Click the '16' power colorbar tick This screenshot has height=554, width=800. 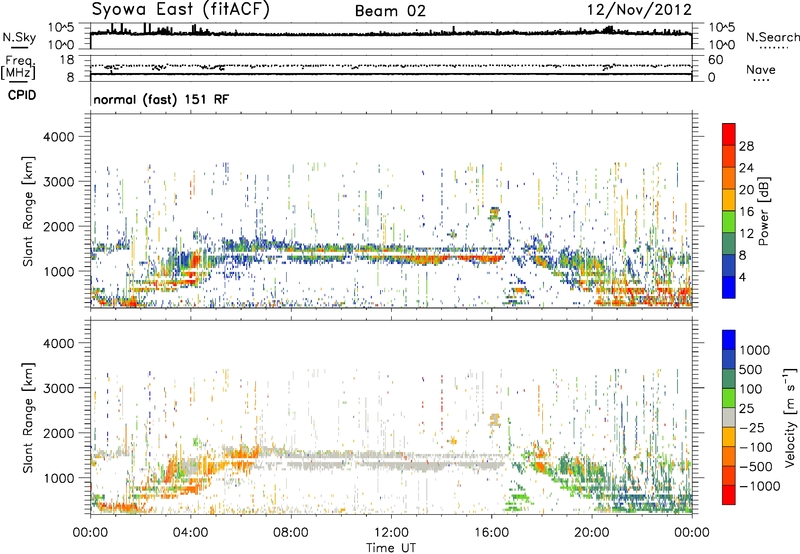746,212
